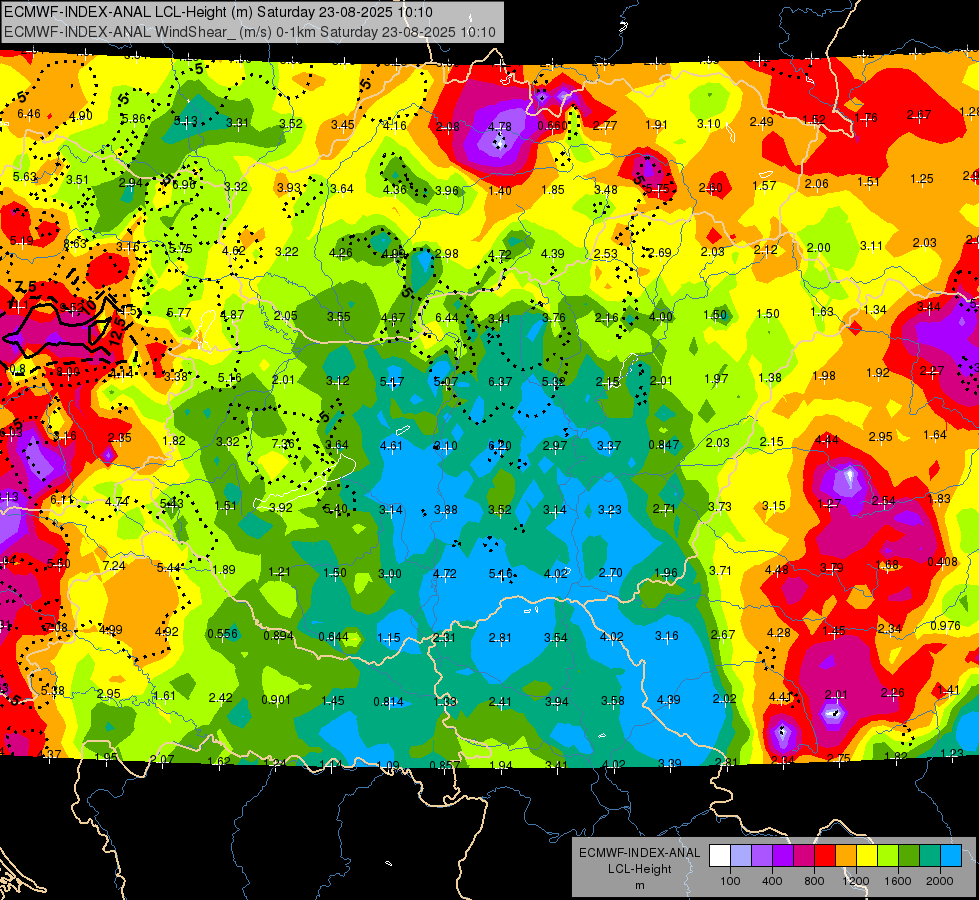
Task: Click the legend unit label 'm'
Action: click(640, 885)
